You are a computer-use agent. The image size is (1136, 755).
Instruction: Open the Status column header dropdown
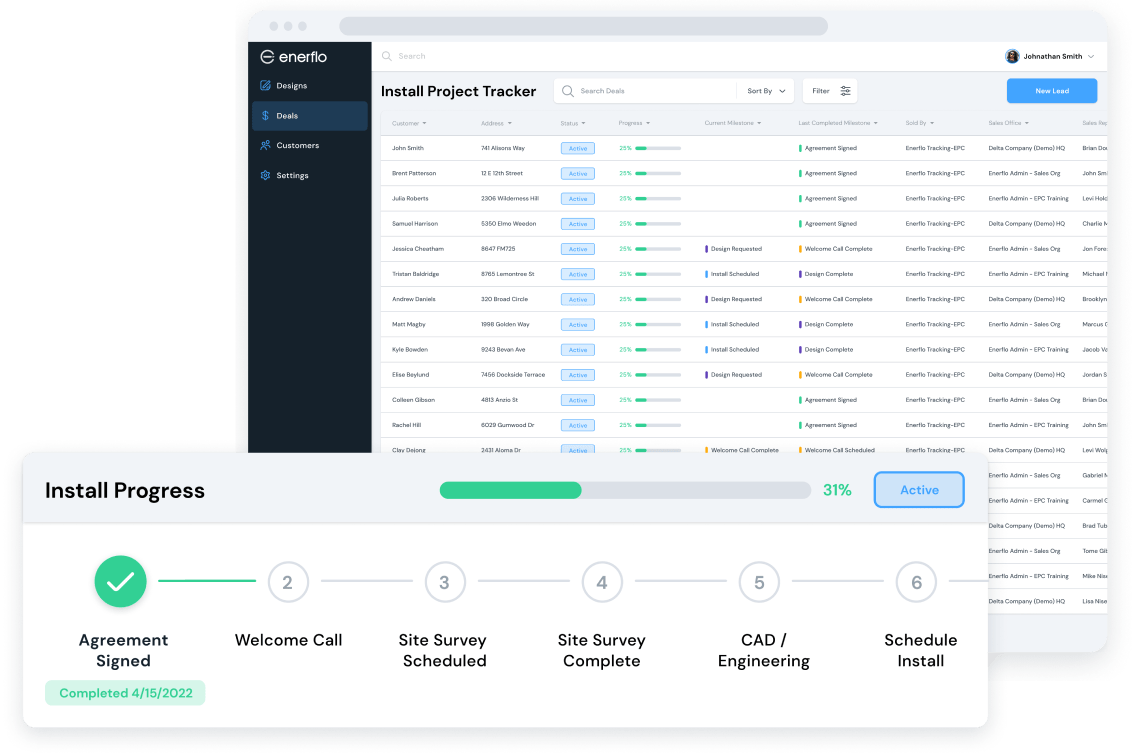pos(572,123)
